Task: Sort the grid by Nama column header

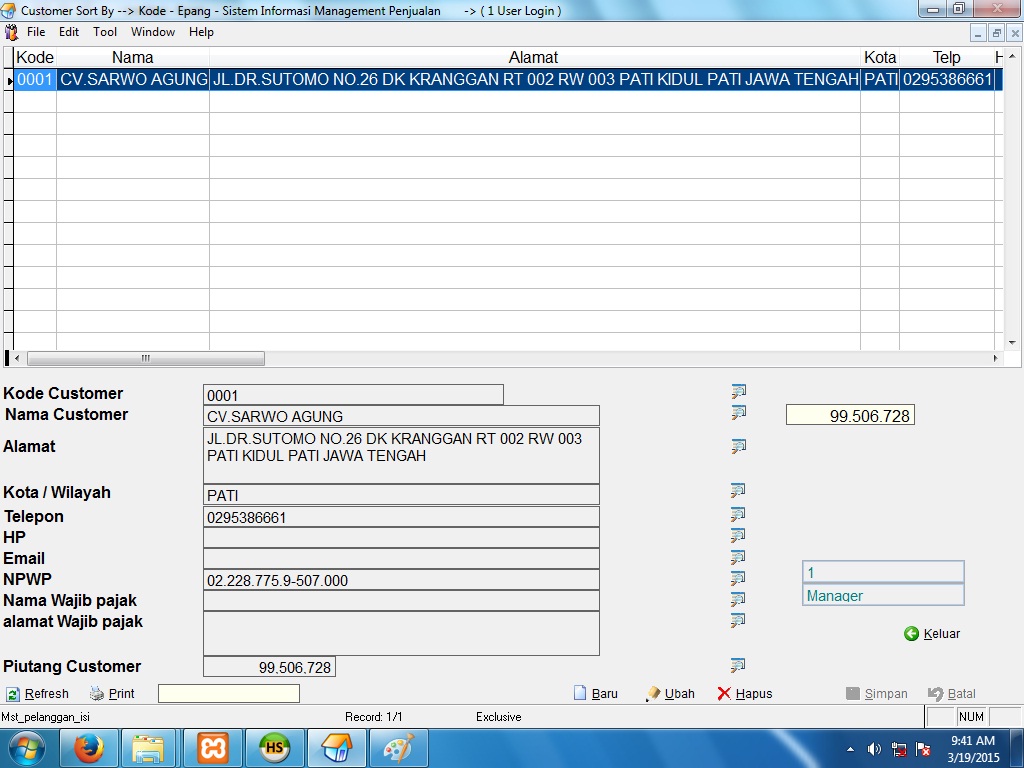Action: click(x=132, y=58)
